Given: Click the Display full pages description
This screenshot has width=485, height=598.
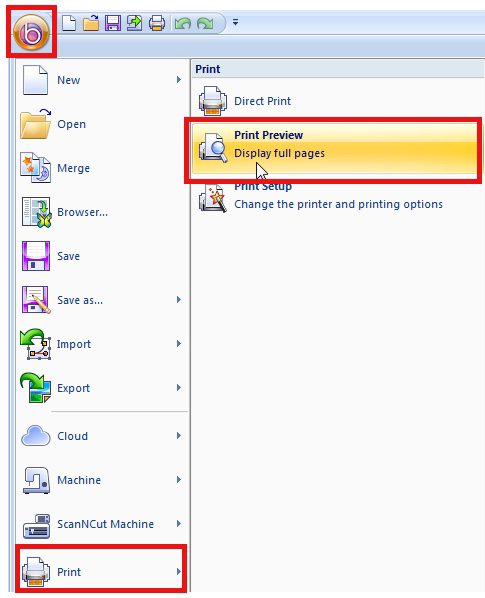Looking at the screenshot, I should (x=279, y=153).
